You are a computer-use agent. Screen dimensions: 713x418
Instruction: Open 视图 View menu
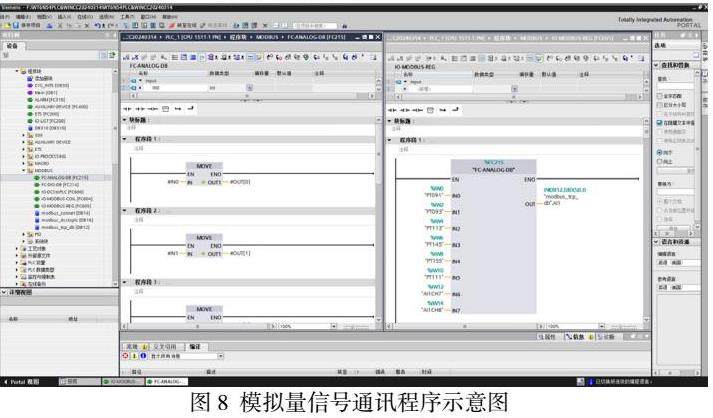[44, 16]
